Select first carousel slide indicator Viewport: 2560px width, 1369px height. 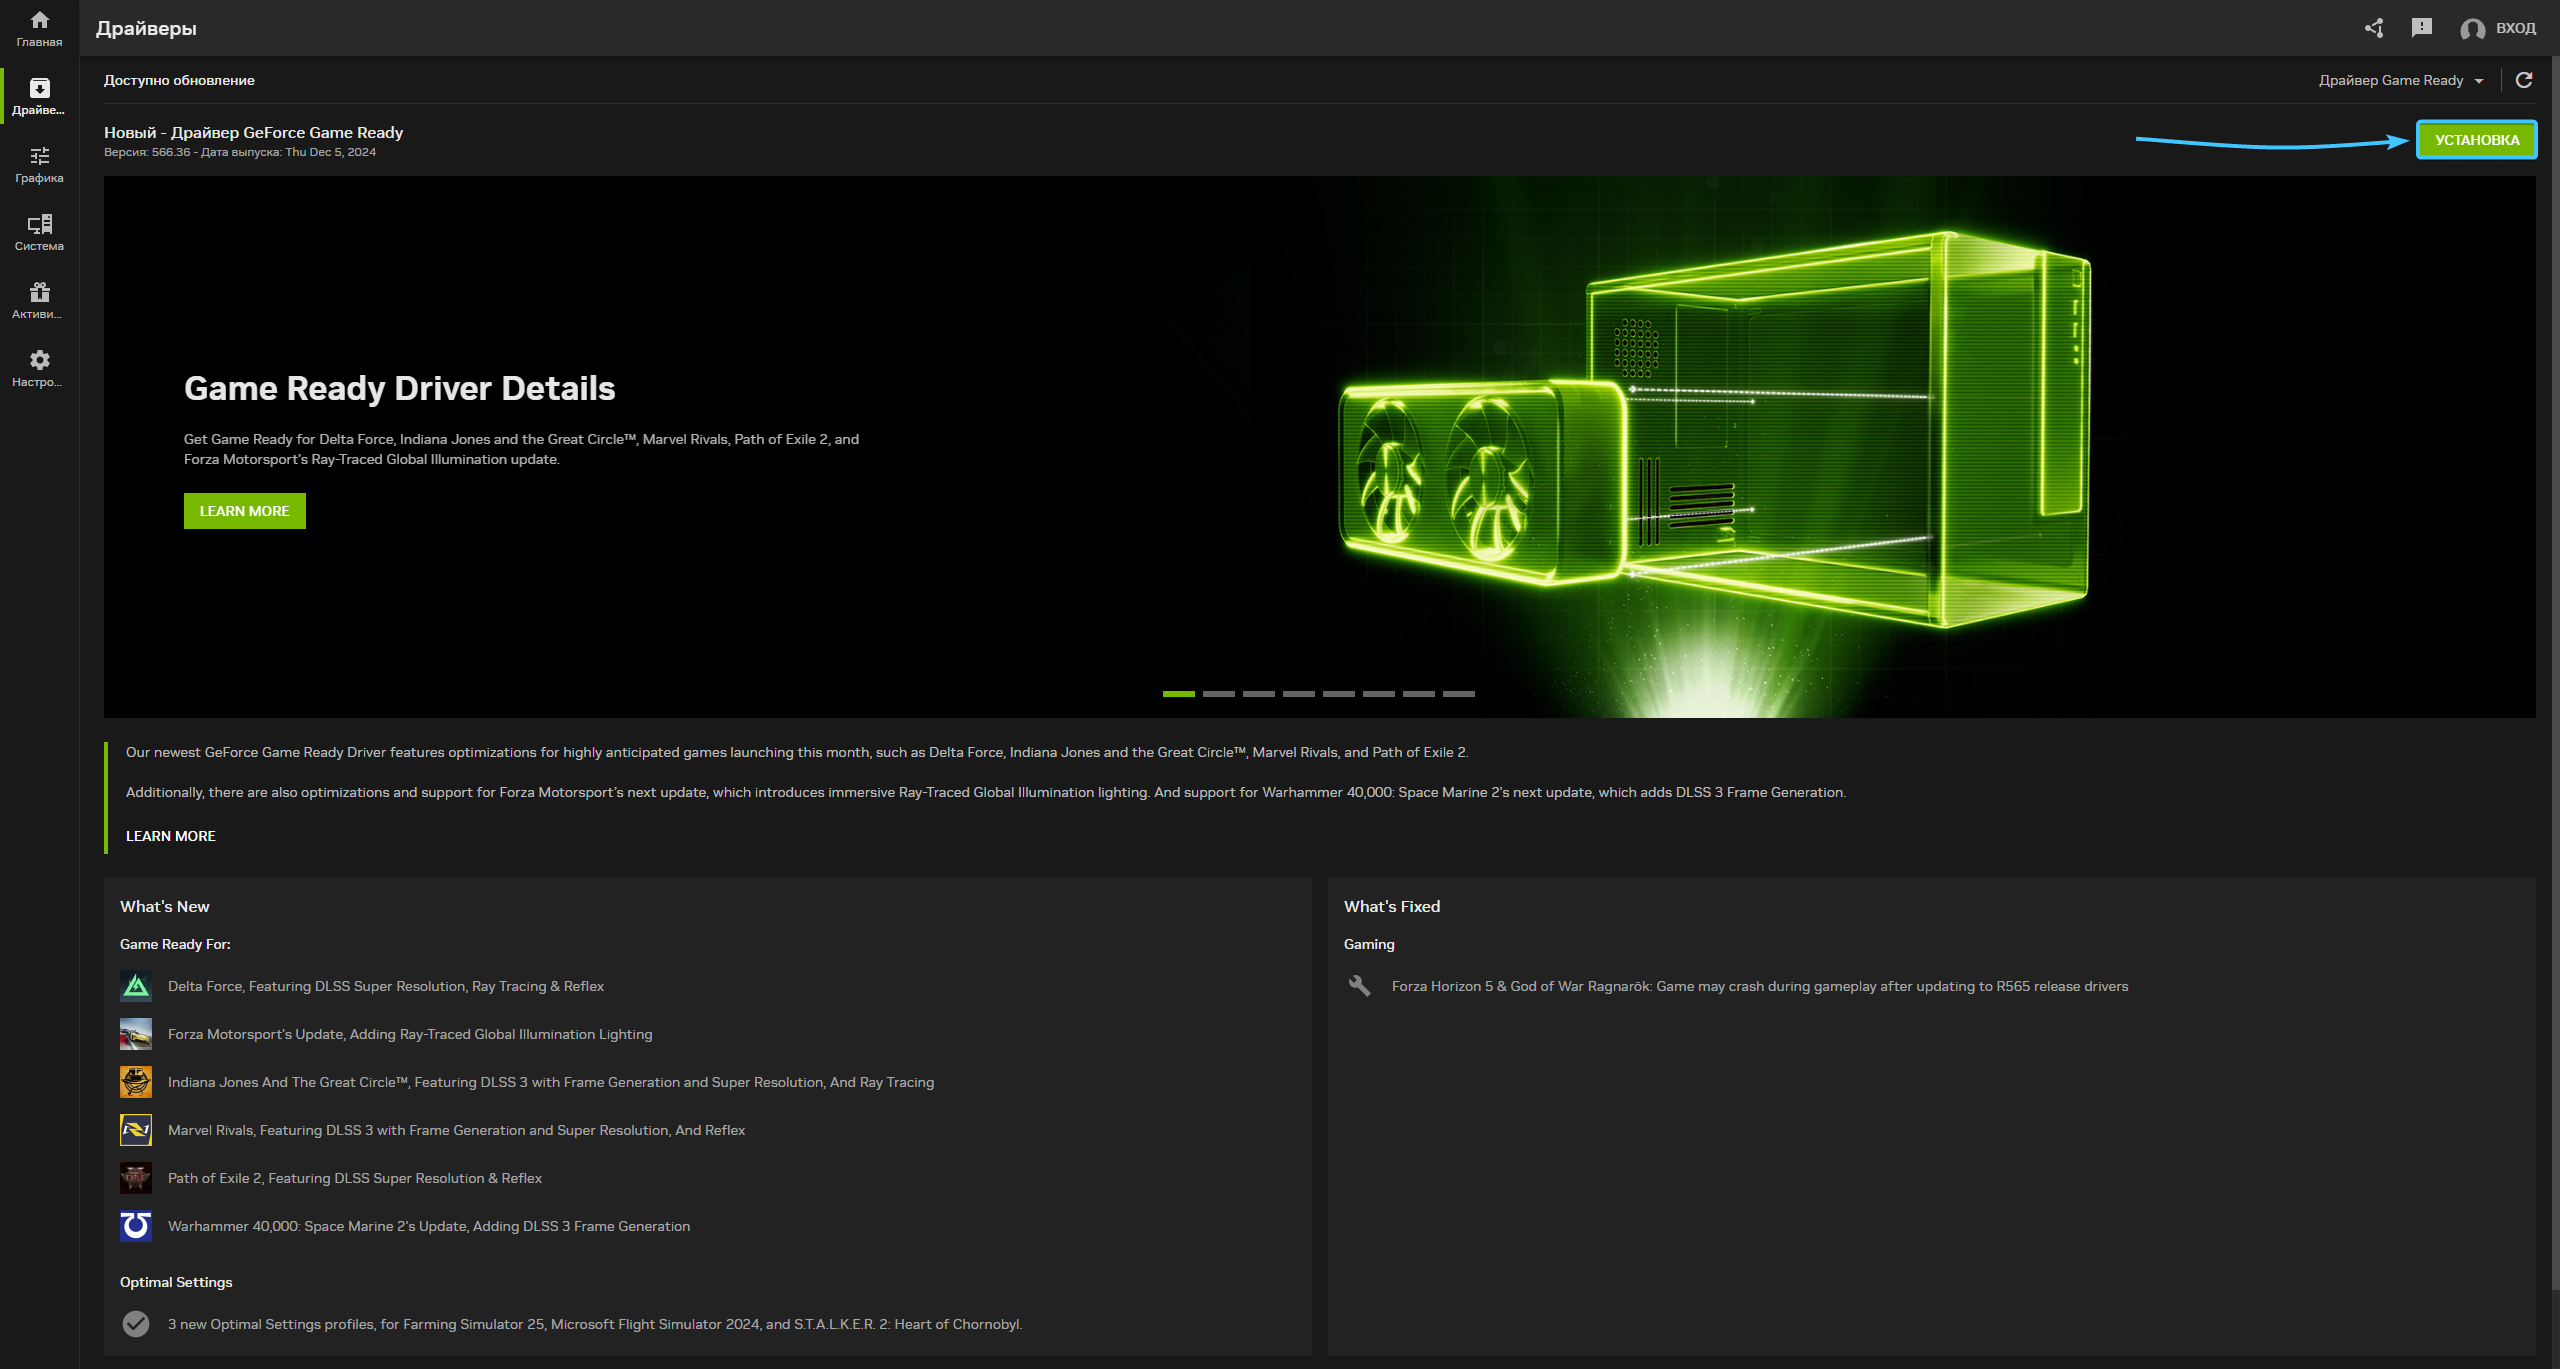pos(1179,693)
